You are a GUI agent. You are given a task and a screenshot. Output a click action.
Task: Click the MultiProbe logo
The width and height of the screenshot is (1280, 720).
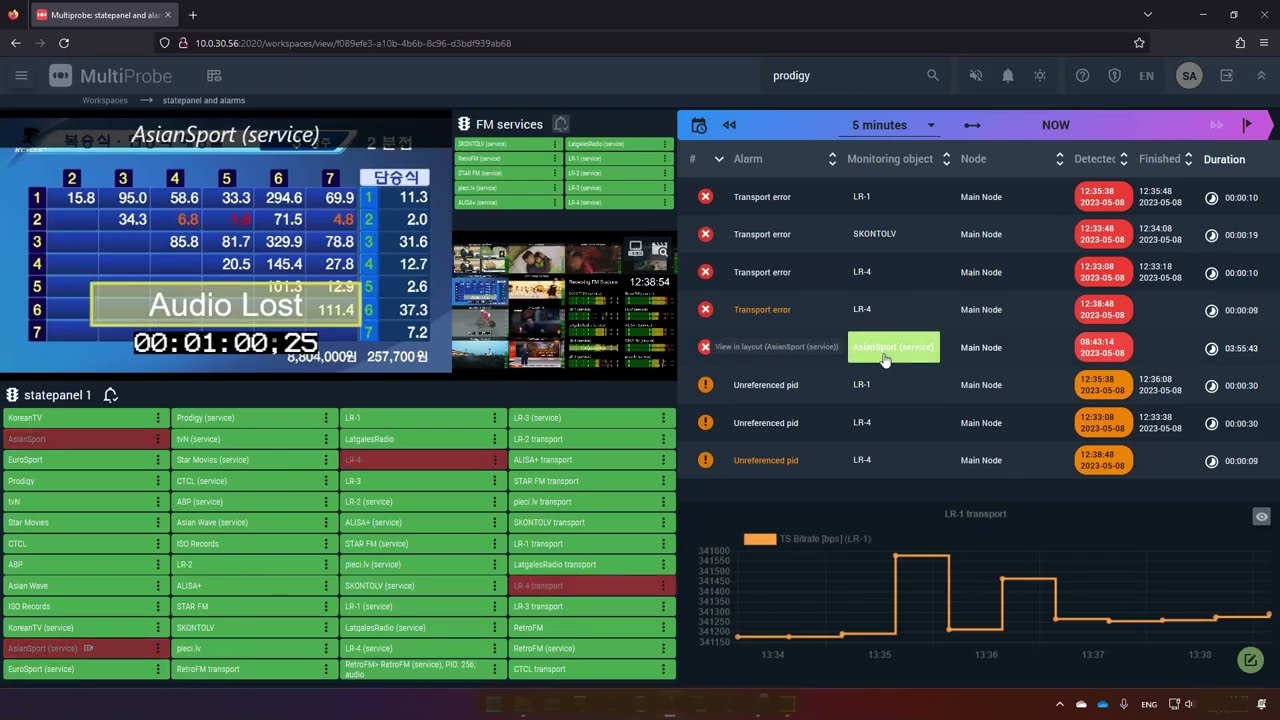pos(111,76)
